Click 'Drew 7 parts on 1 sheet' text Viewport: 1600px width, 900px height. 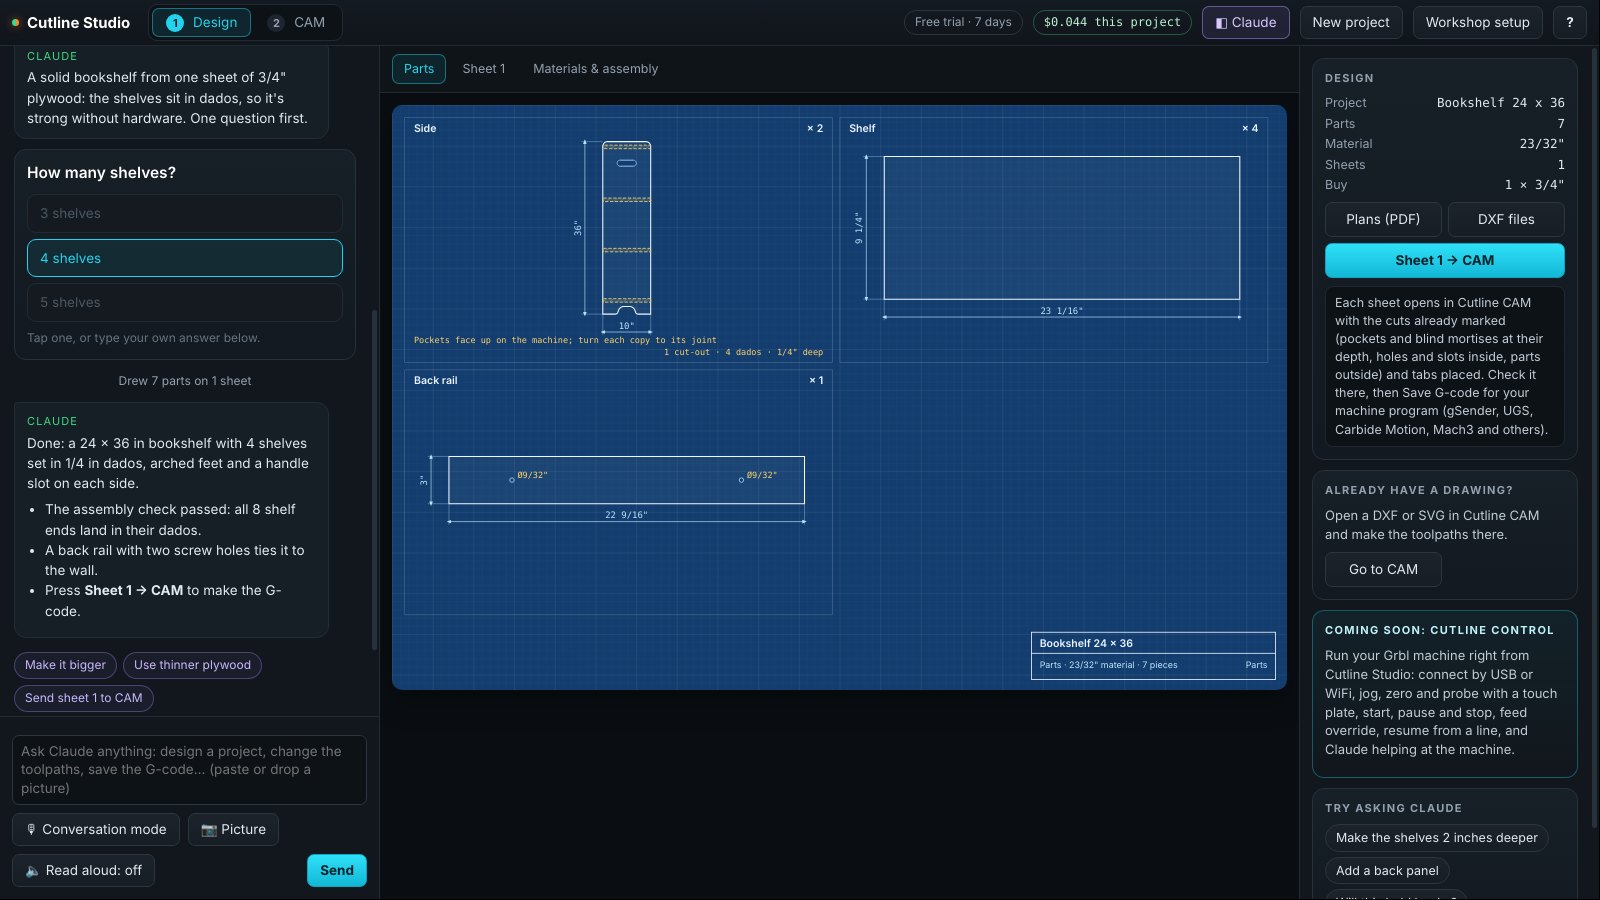point(185,381)
